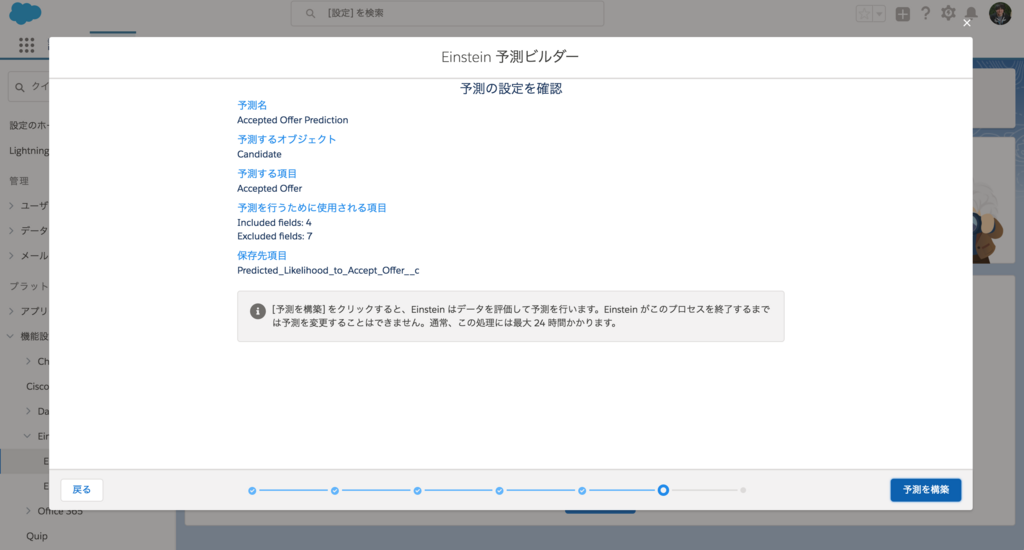The image size is (1024, 550).
Task: Collapse the 機能設定 sidebar section
Action: tap(10, 336)
